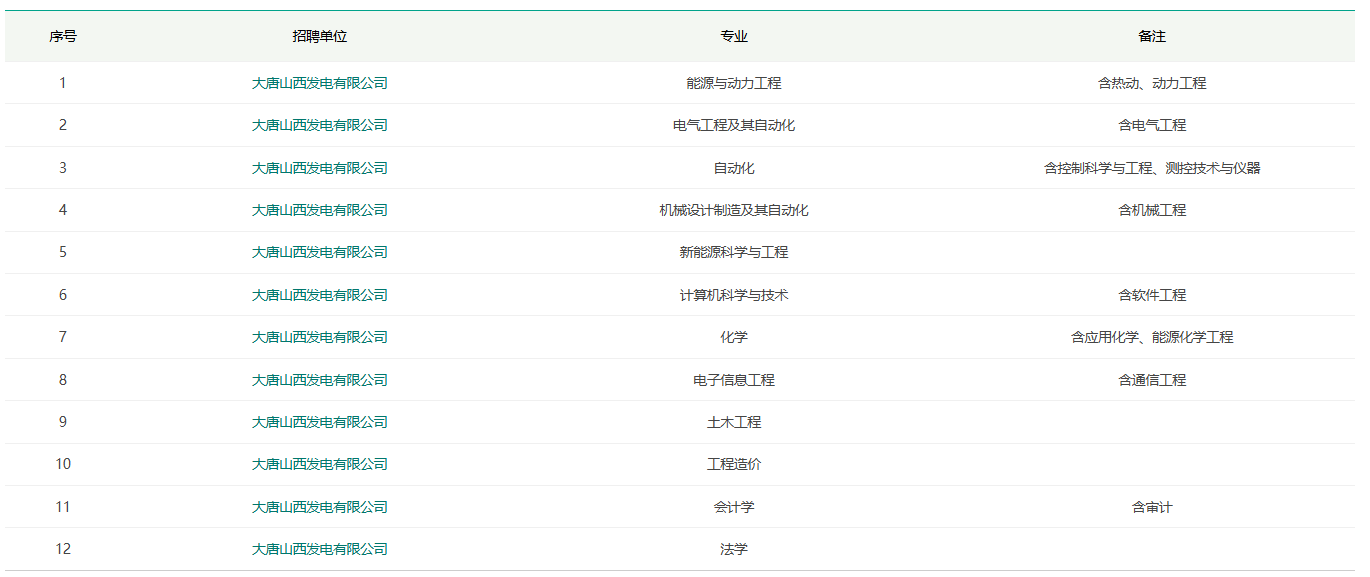Image resolution: width=1370 pixels, height=577 pixels.
Task: Click the 招聘单位 column header
Action: (x=319, y=36)
